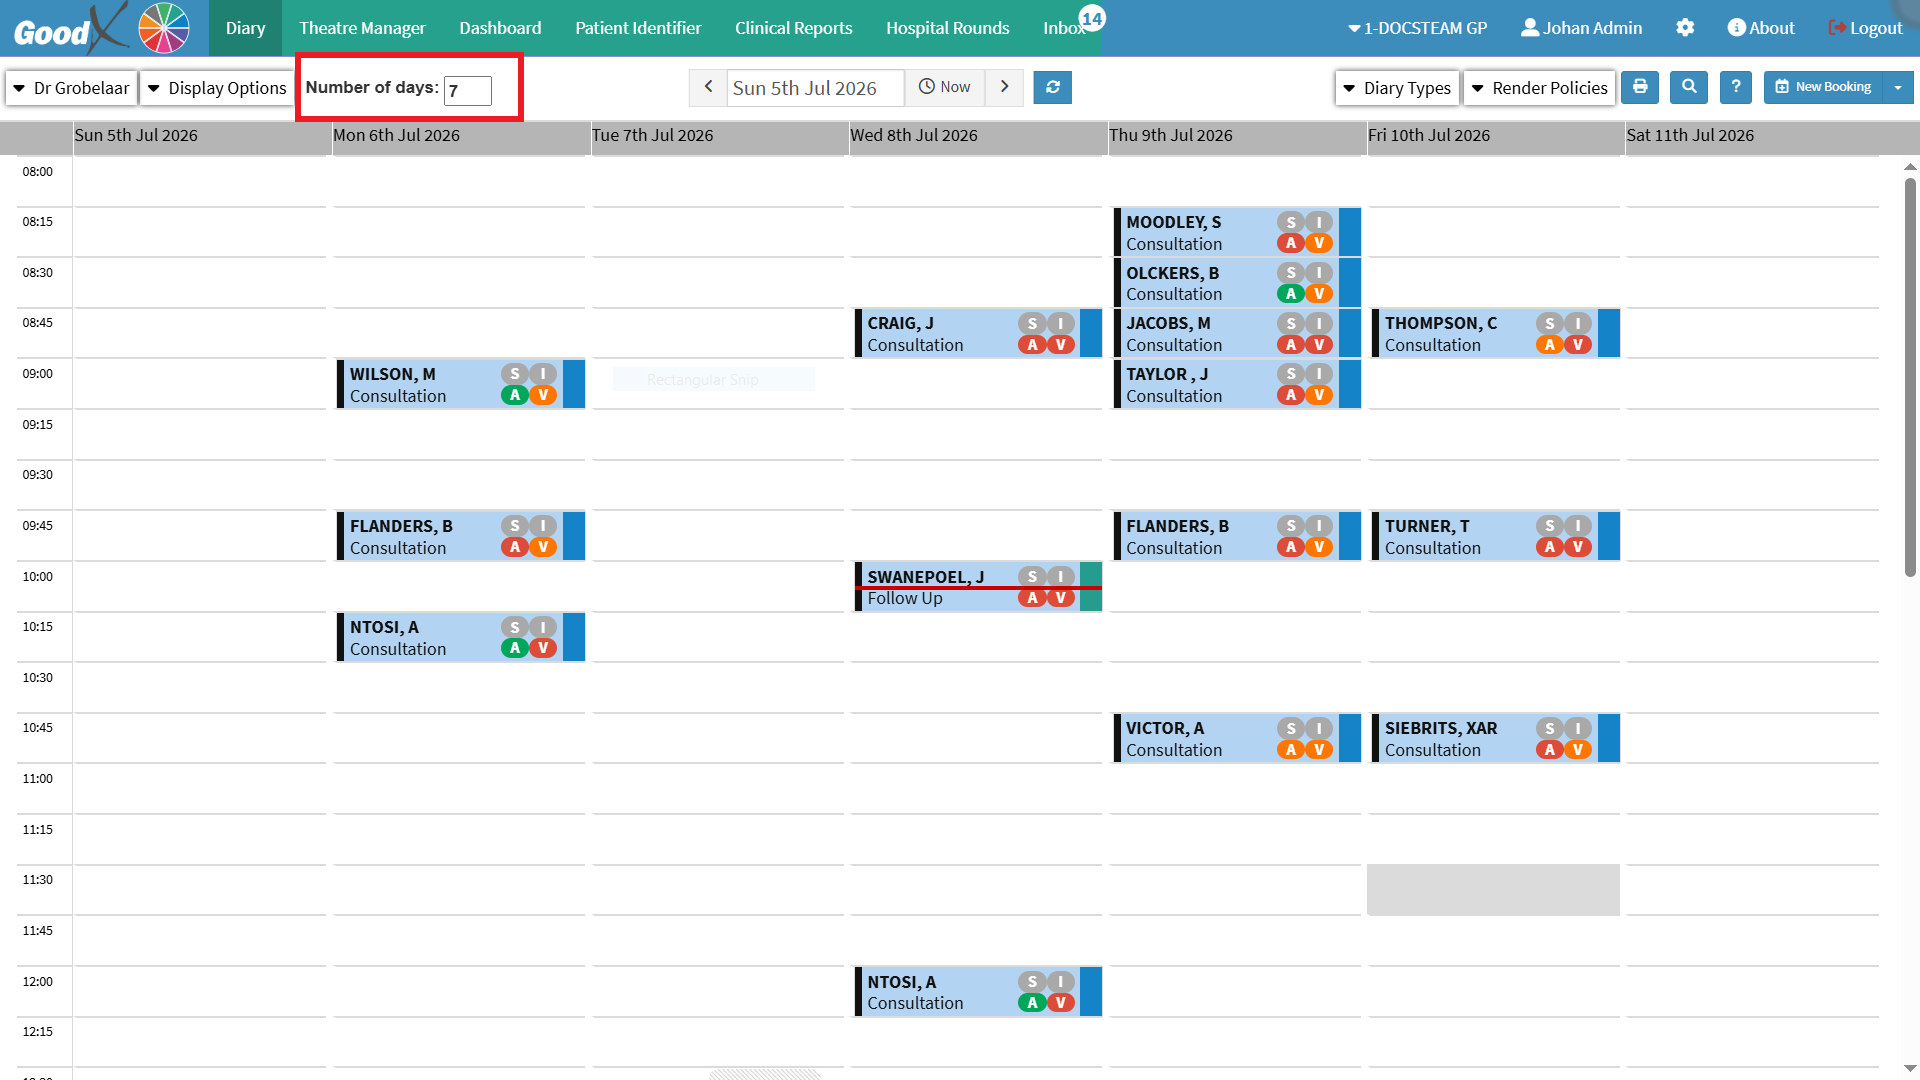
Task: Expand the Diary Types dropdown
Action: coord(1397,88)
